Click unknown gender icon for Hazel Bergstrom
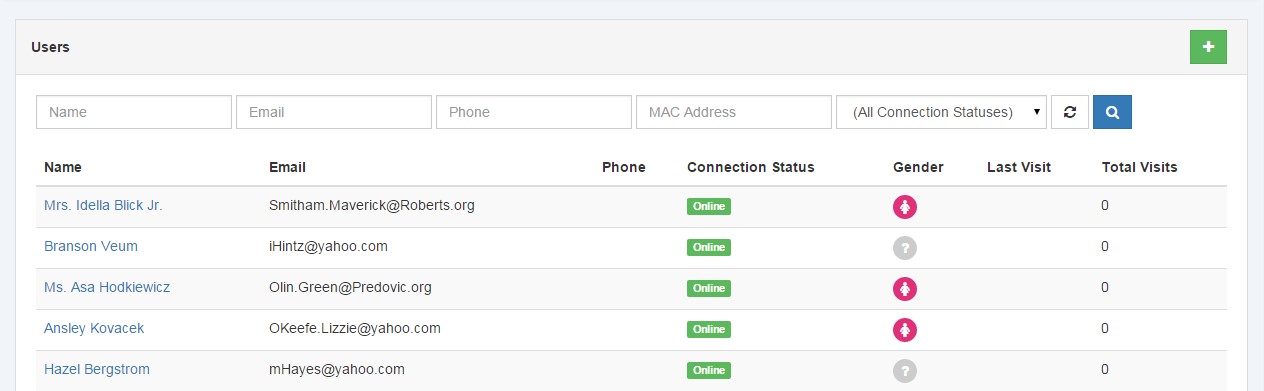Viewport: 1264px width, 391px height. [905, 371]
